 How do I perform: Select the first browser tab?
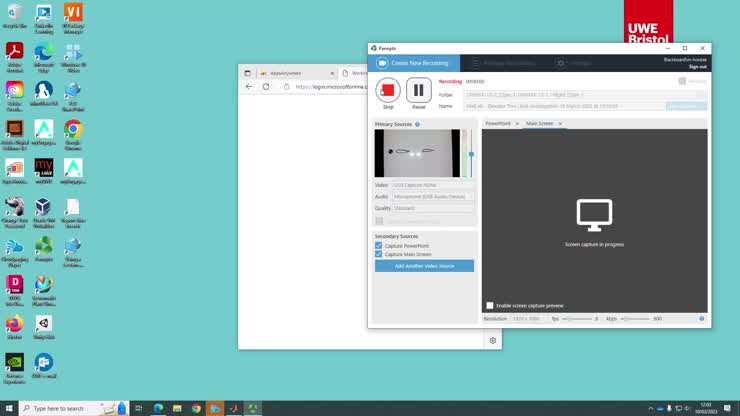[x=297, y=73]
